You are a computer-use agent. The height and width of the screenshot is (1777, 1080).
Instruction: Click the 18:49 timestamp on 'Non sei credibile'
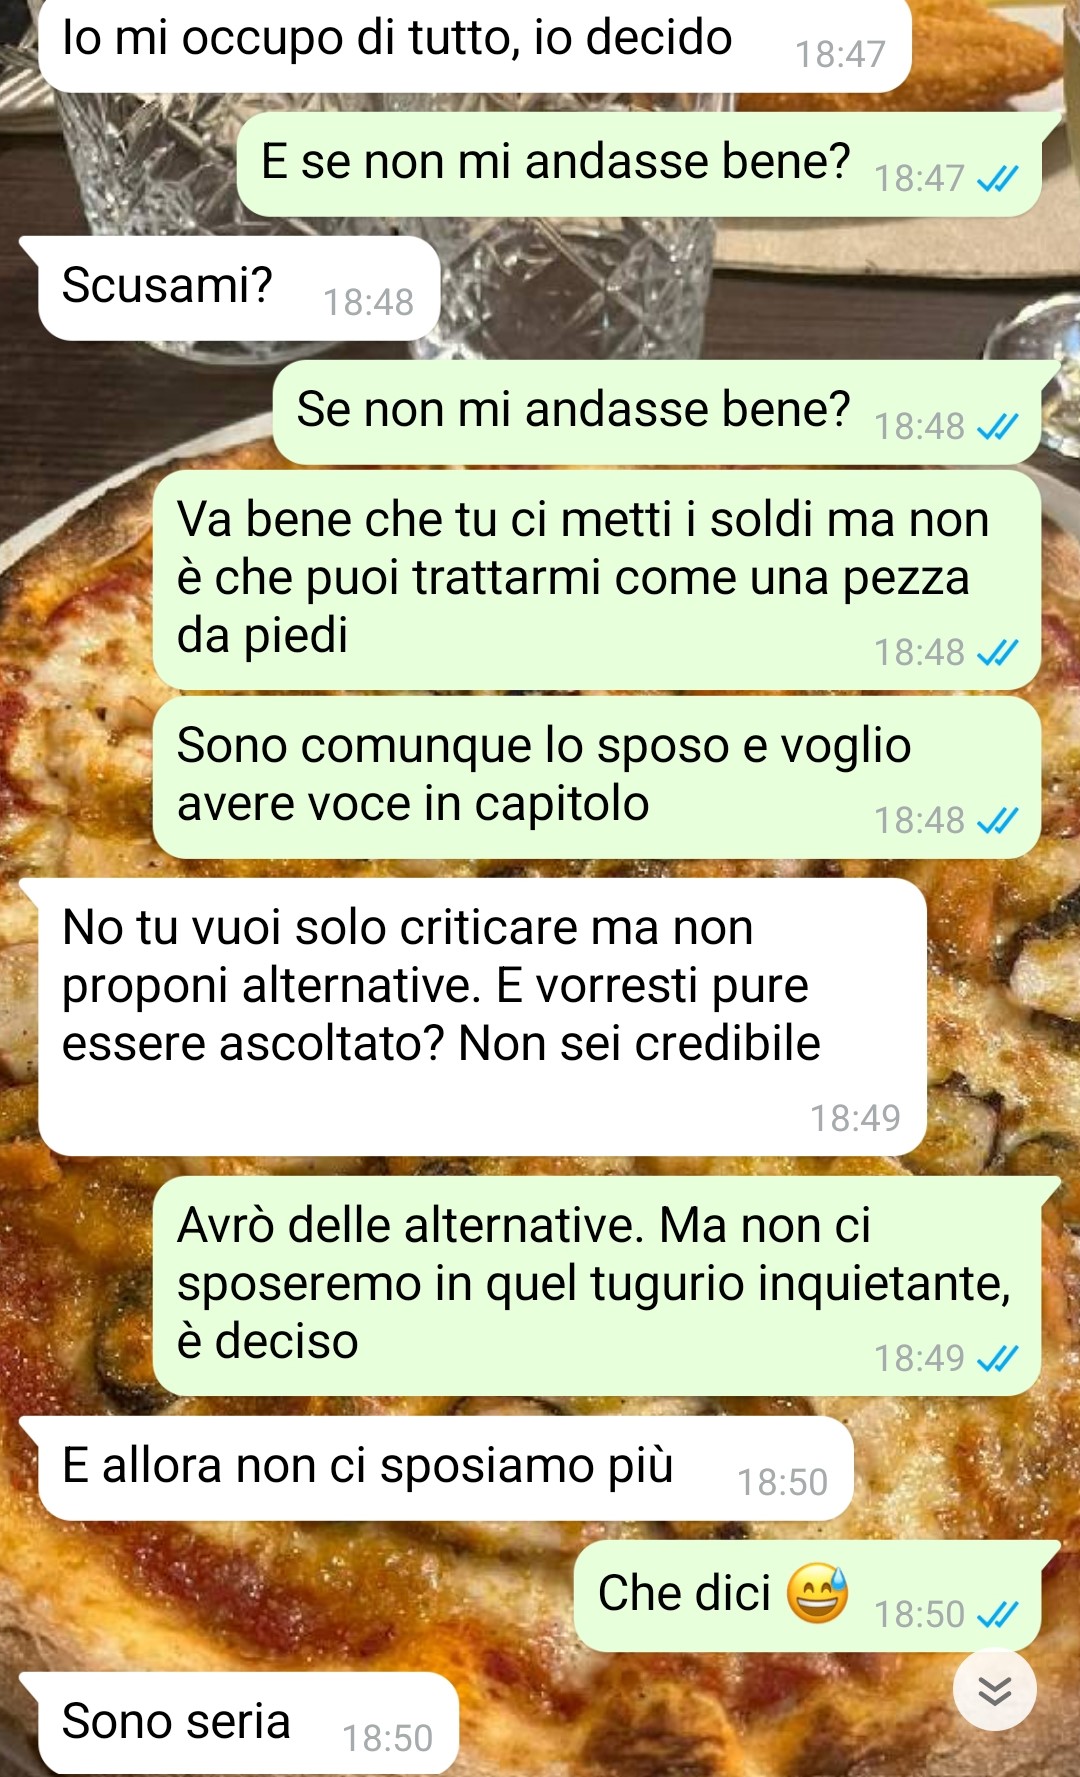(x=855, y=1119)
